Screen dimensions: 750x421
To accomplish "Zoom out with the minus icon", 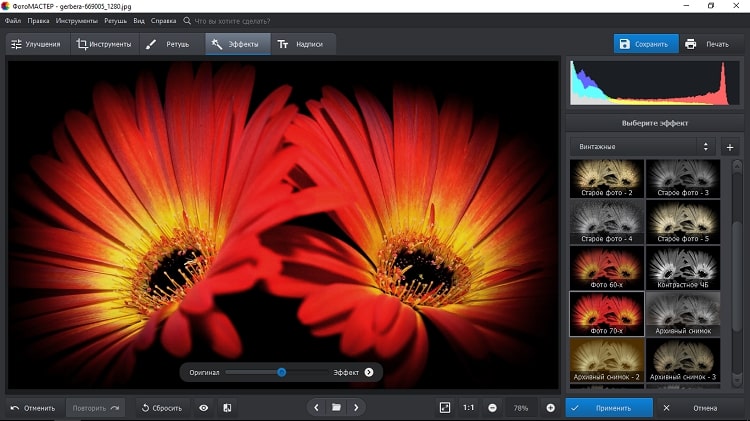I will pos(493,408).
